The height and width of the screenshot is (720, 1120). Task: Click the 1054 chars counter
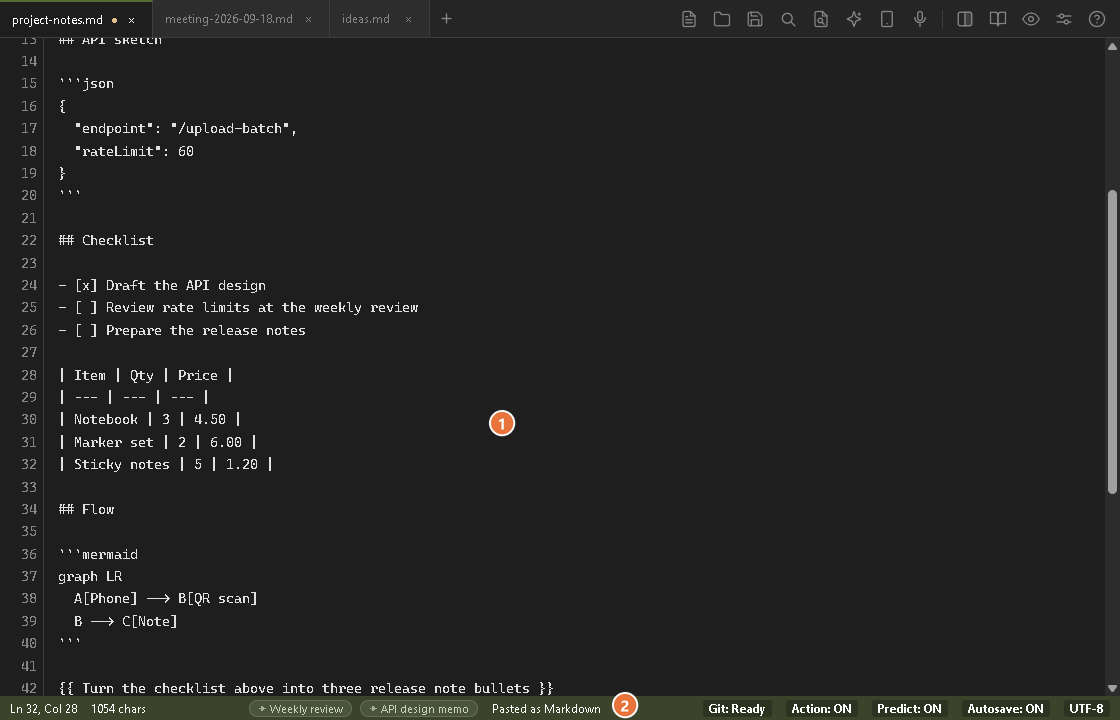119,709
